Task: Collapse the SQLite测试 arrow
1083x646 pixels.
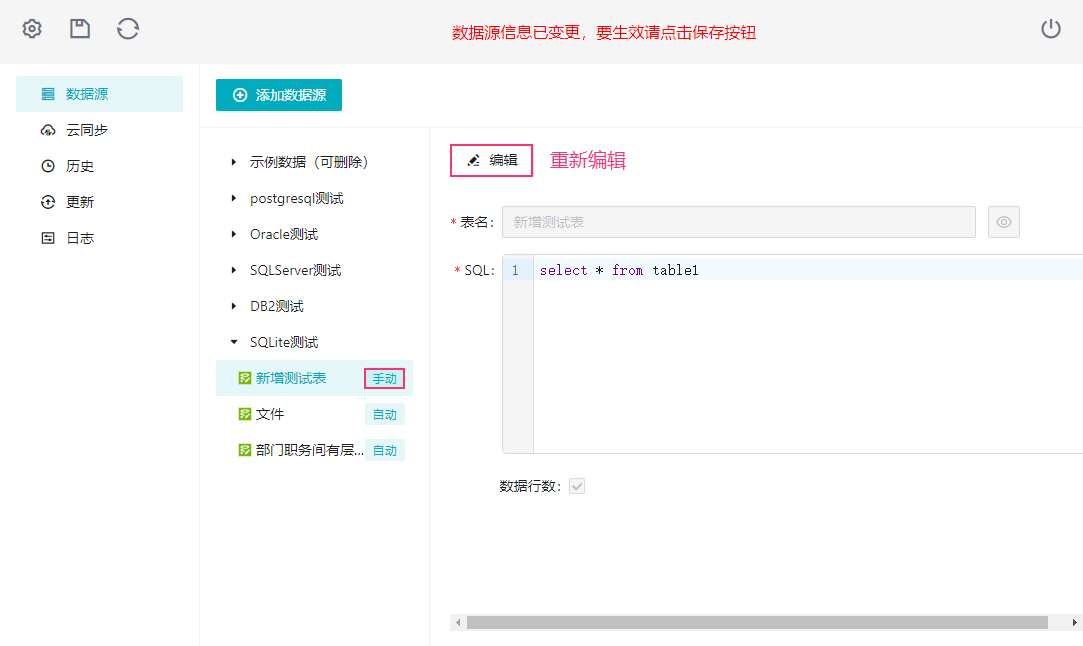Action: 233,342
